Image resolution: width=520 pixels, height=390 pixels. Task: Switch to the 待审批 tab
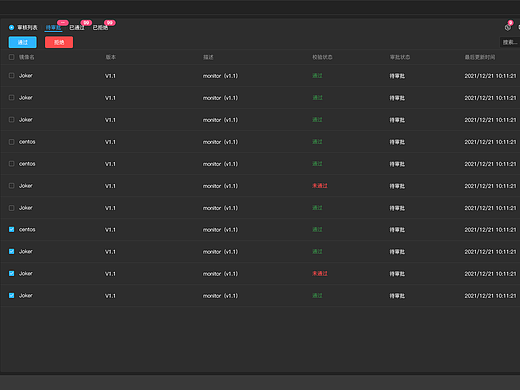click(53, 27)
